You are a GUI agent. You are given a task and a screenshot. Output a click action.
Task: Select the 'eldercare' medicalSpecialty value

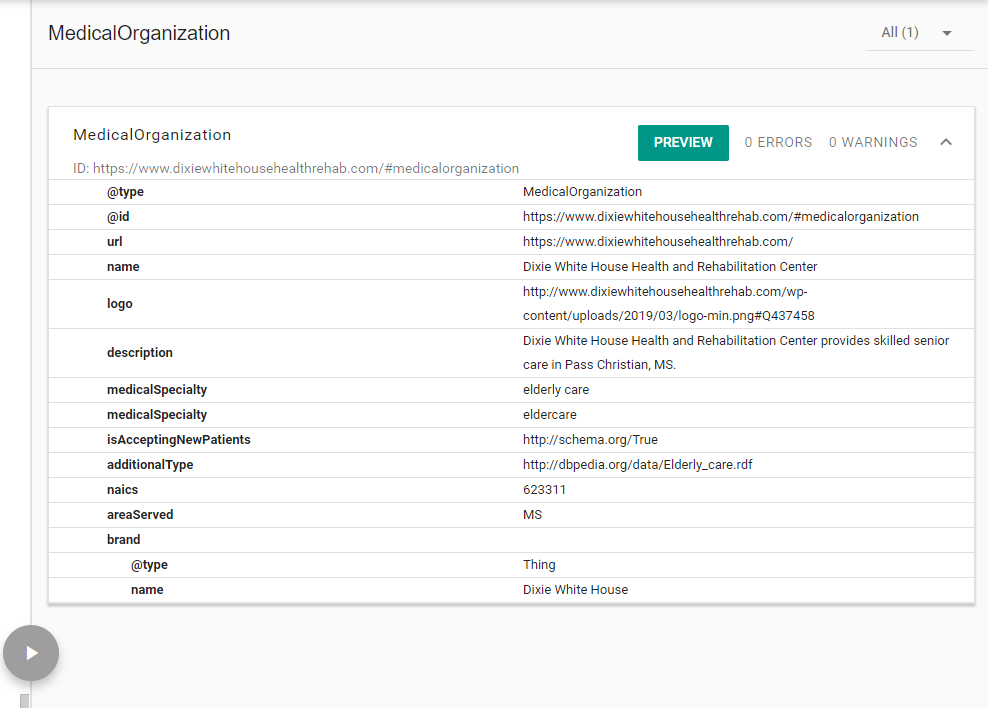549,414
